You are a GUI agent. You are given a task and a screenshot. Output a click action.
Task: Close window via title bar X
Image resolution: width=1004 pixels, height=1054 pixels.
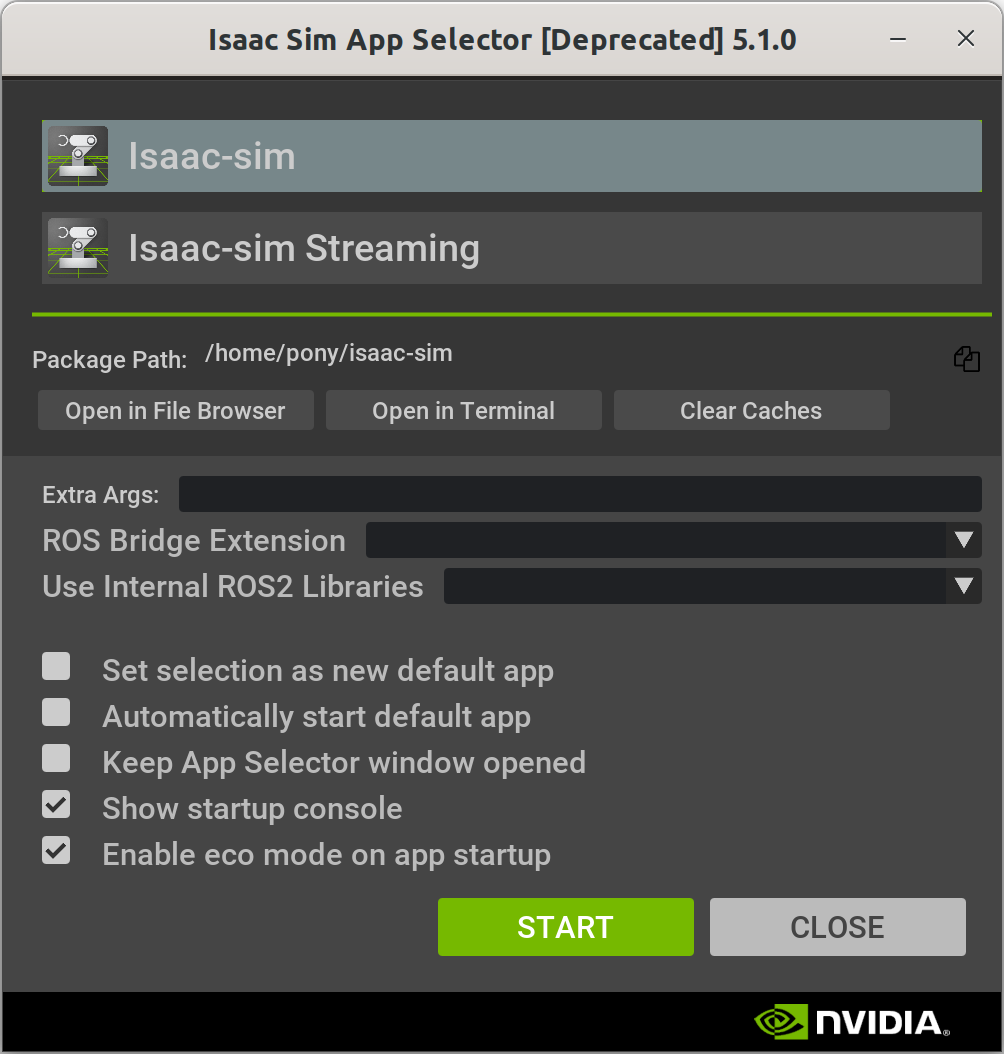point(966,38)
